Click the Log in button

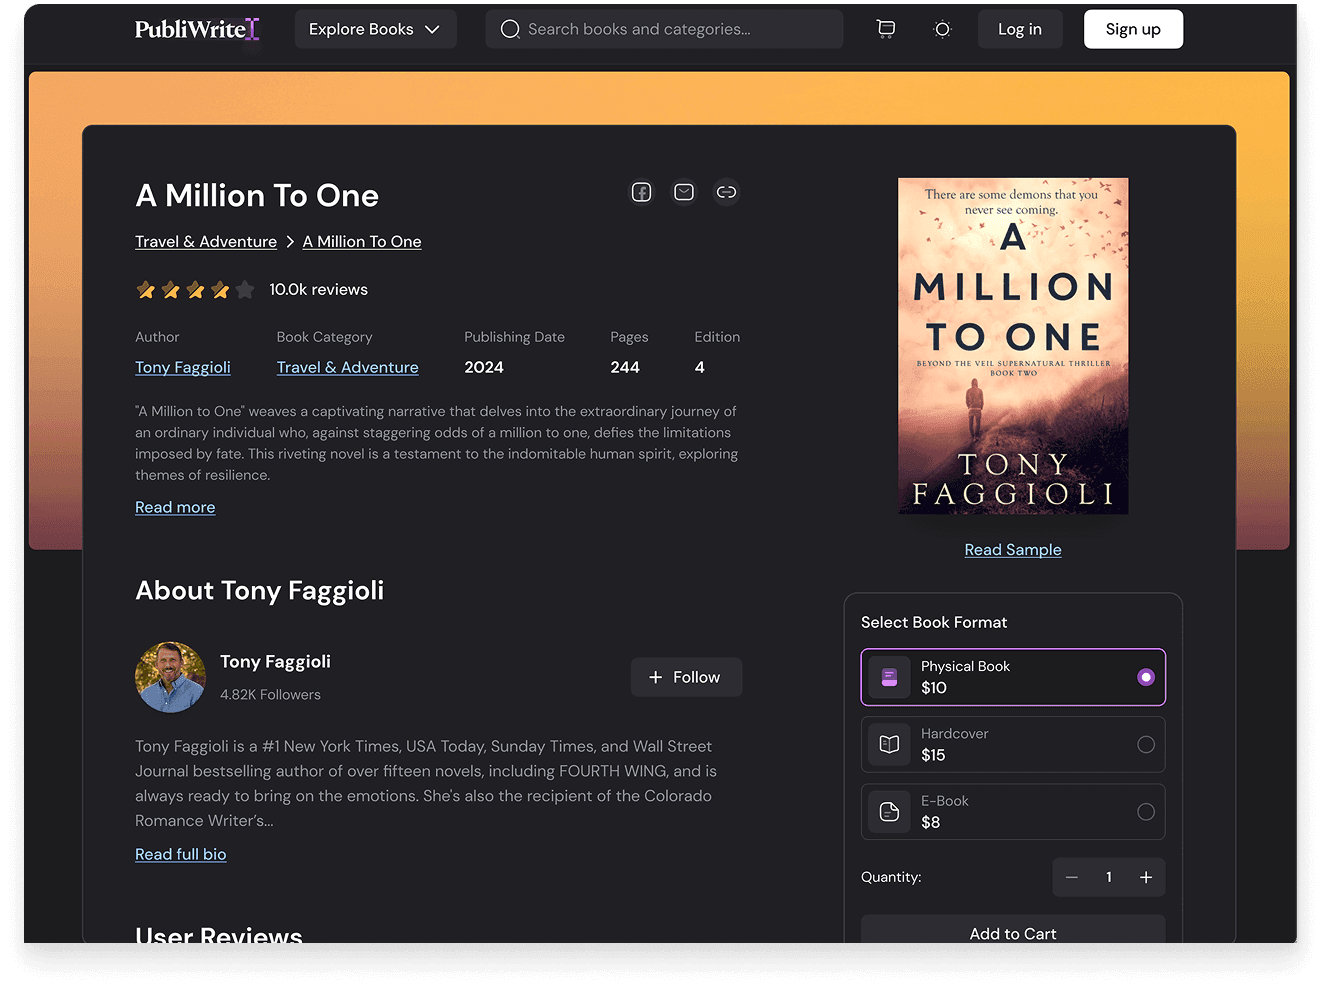pyautogui.click(x=1019, y=29)
